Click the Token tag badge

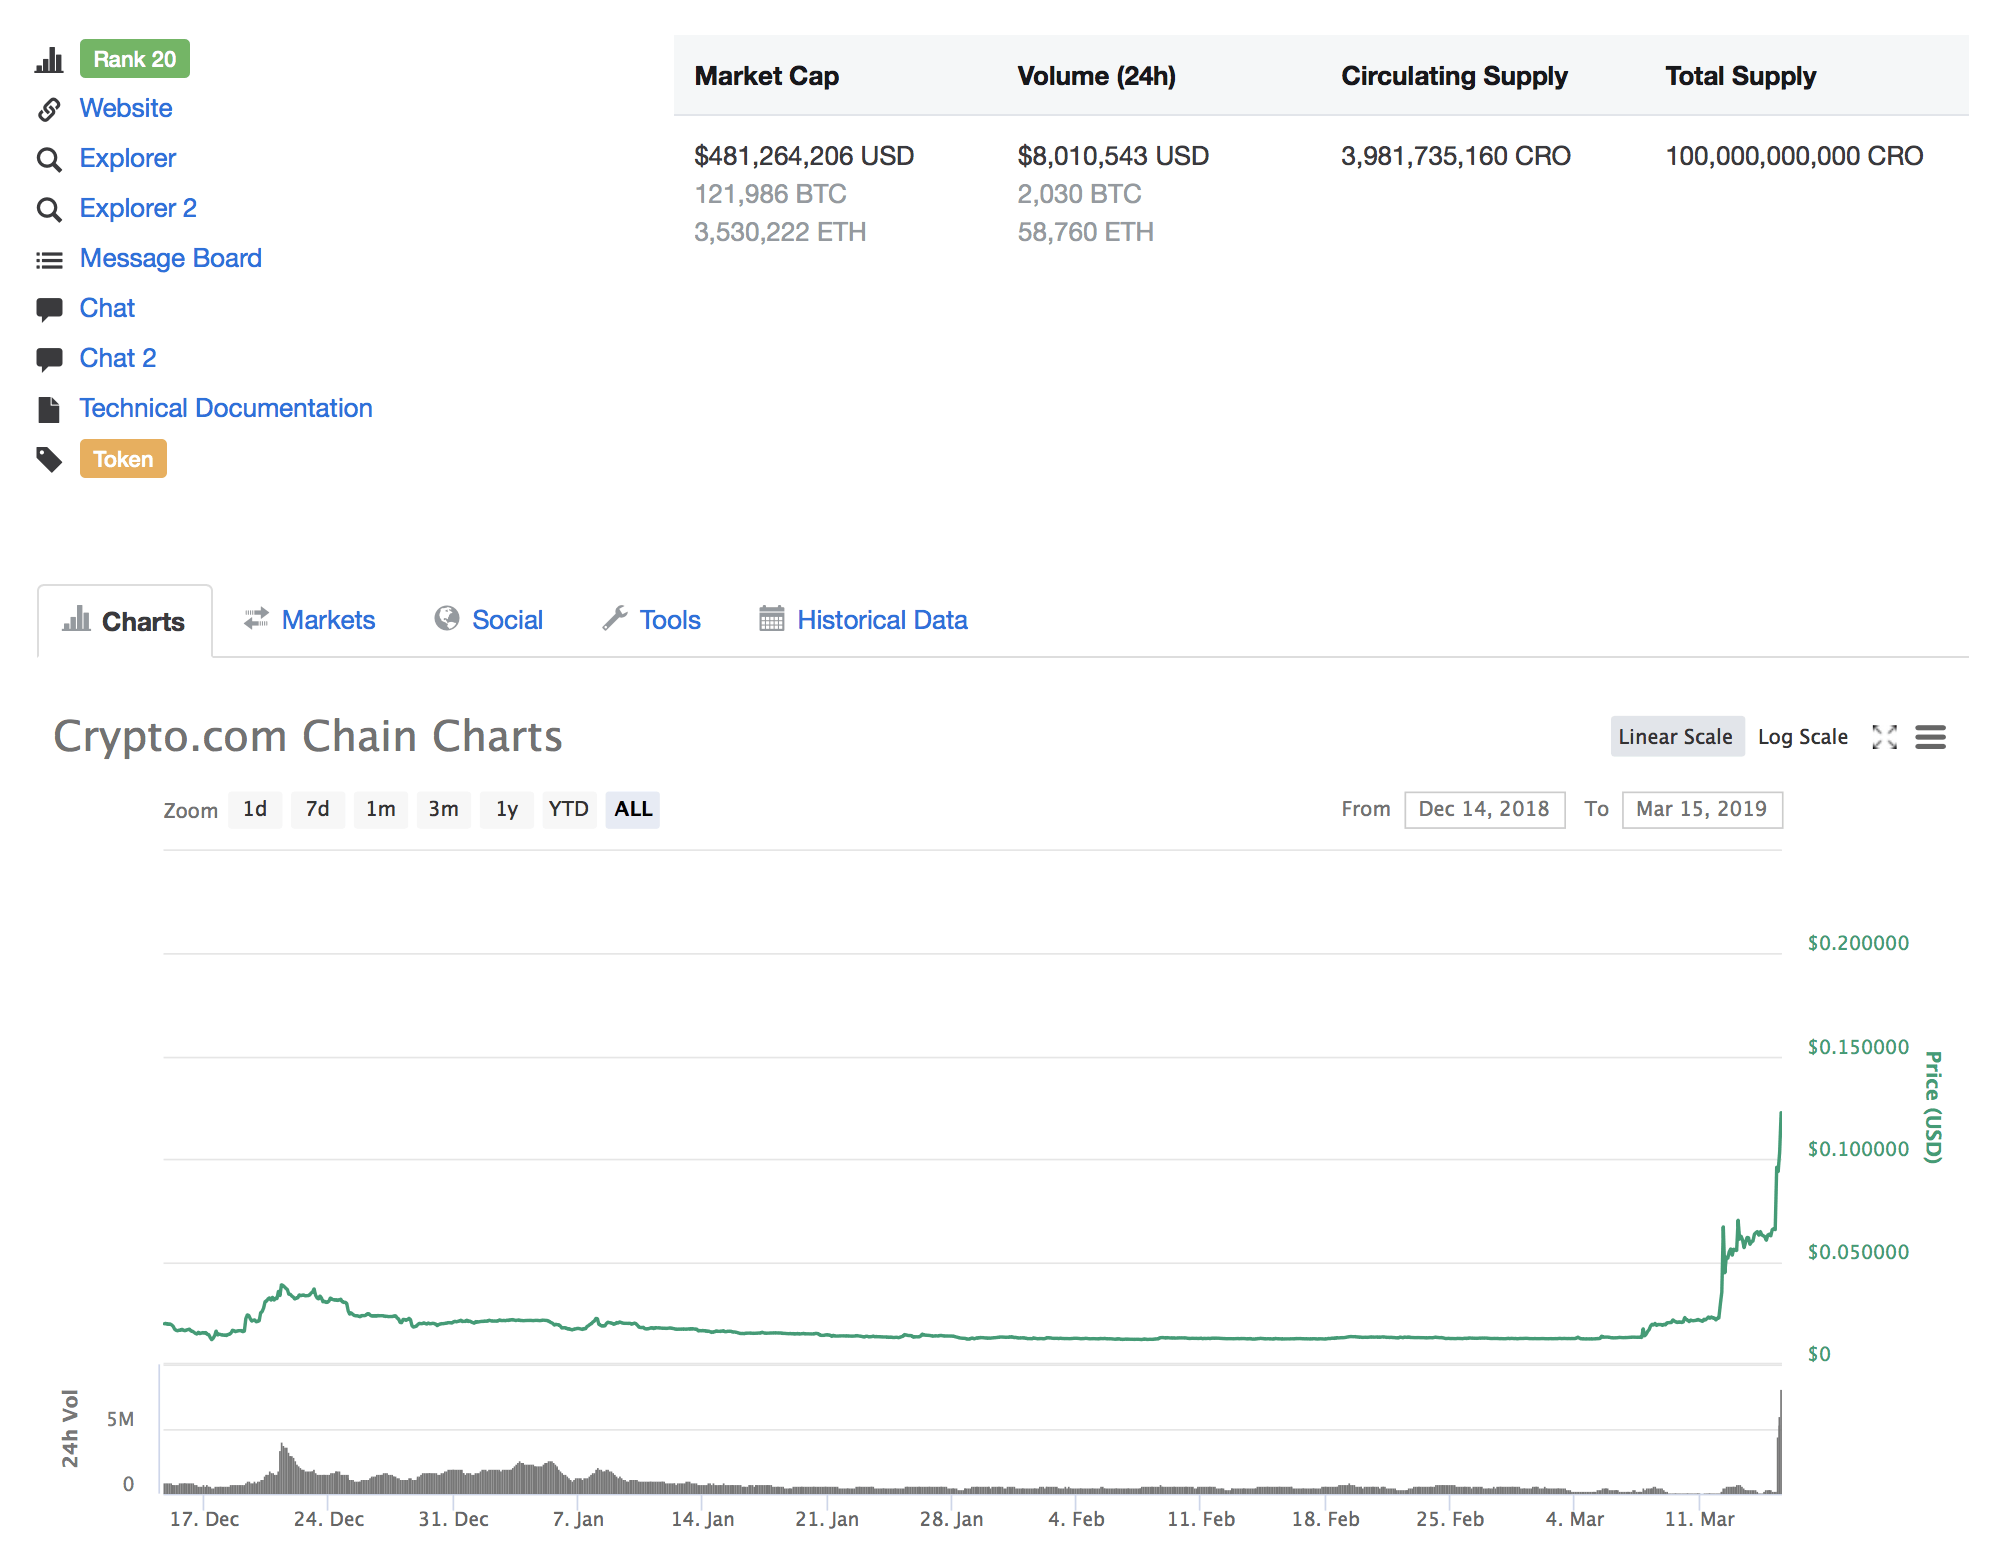123,459
